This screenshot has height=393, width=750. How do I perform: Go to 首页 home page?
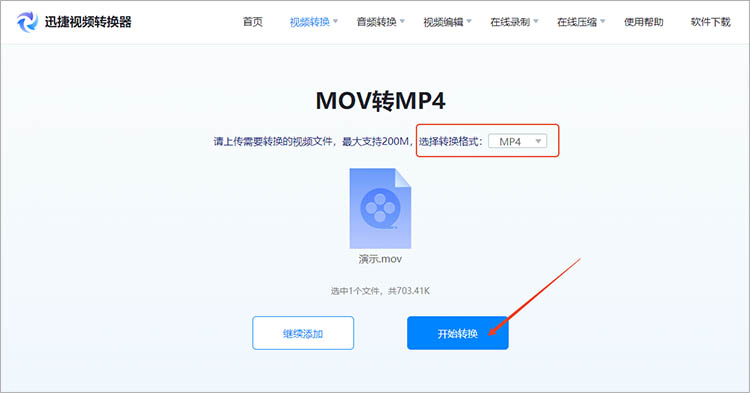[x=253, y=22]
